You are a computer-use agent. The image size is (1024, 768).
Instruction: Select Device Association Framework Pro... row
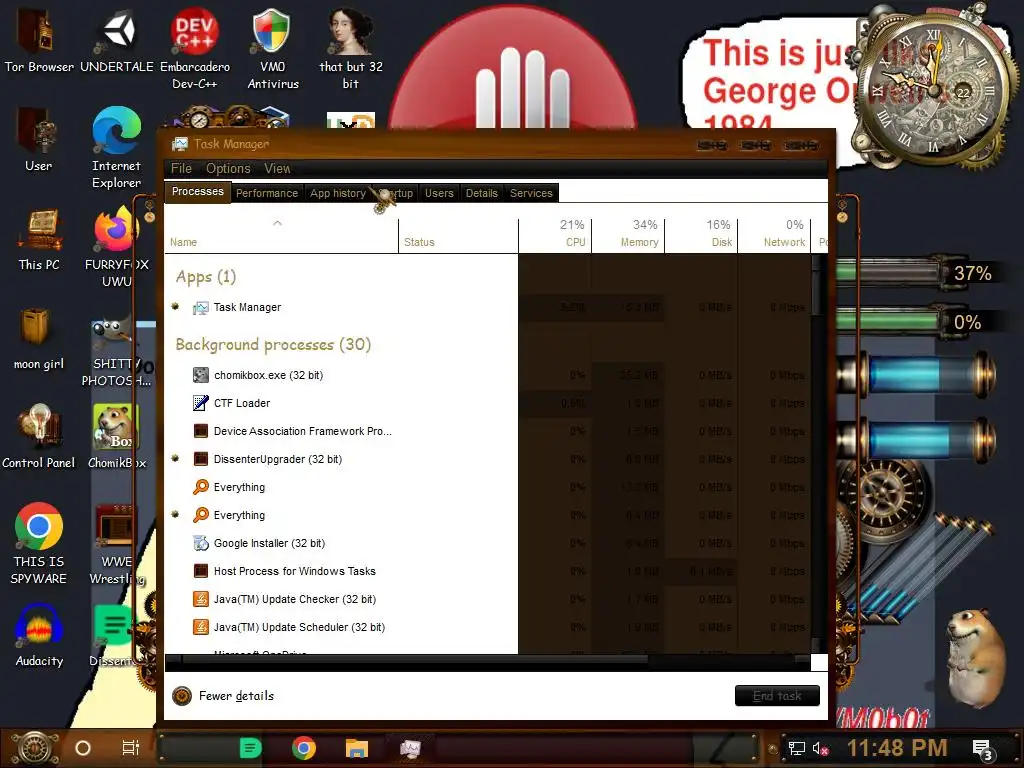487,431
